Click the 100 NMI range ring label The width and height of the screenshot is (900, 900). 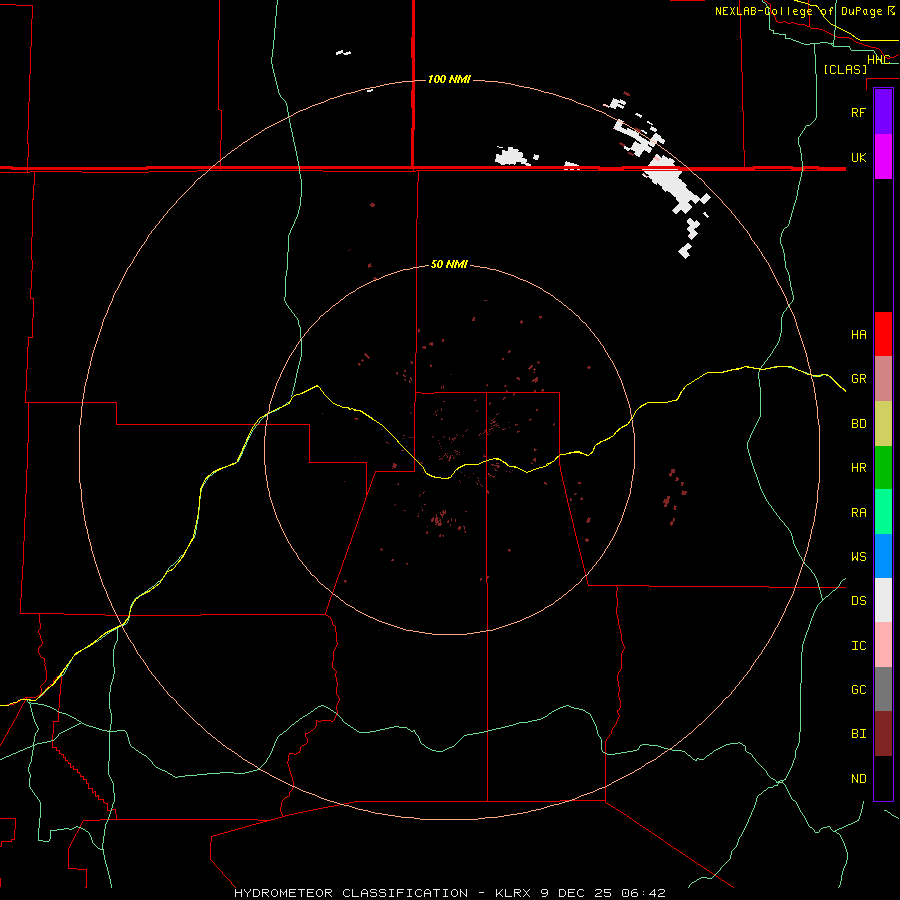[449, 79]
